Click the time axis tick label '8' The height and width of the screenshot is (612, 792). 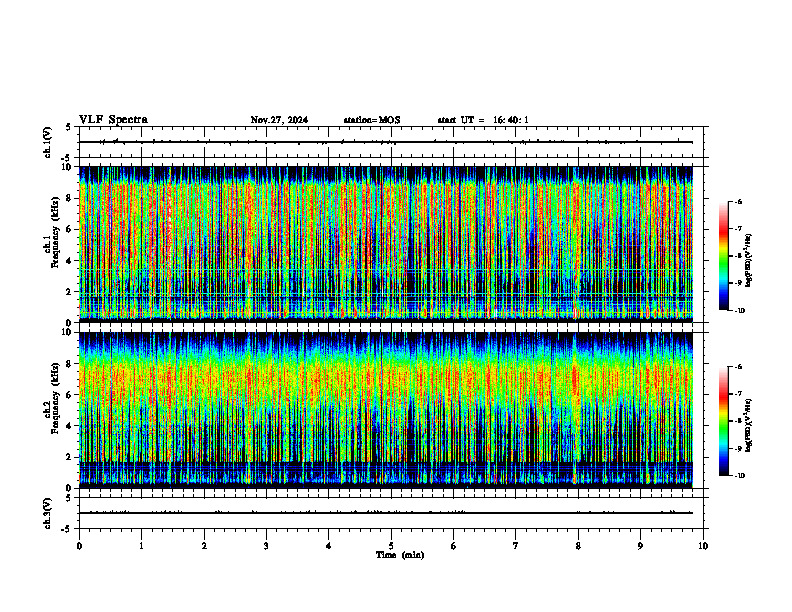pyautogui.click(x=578, y=546)
